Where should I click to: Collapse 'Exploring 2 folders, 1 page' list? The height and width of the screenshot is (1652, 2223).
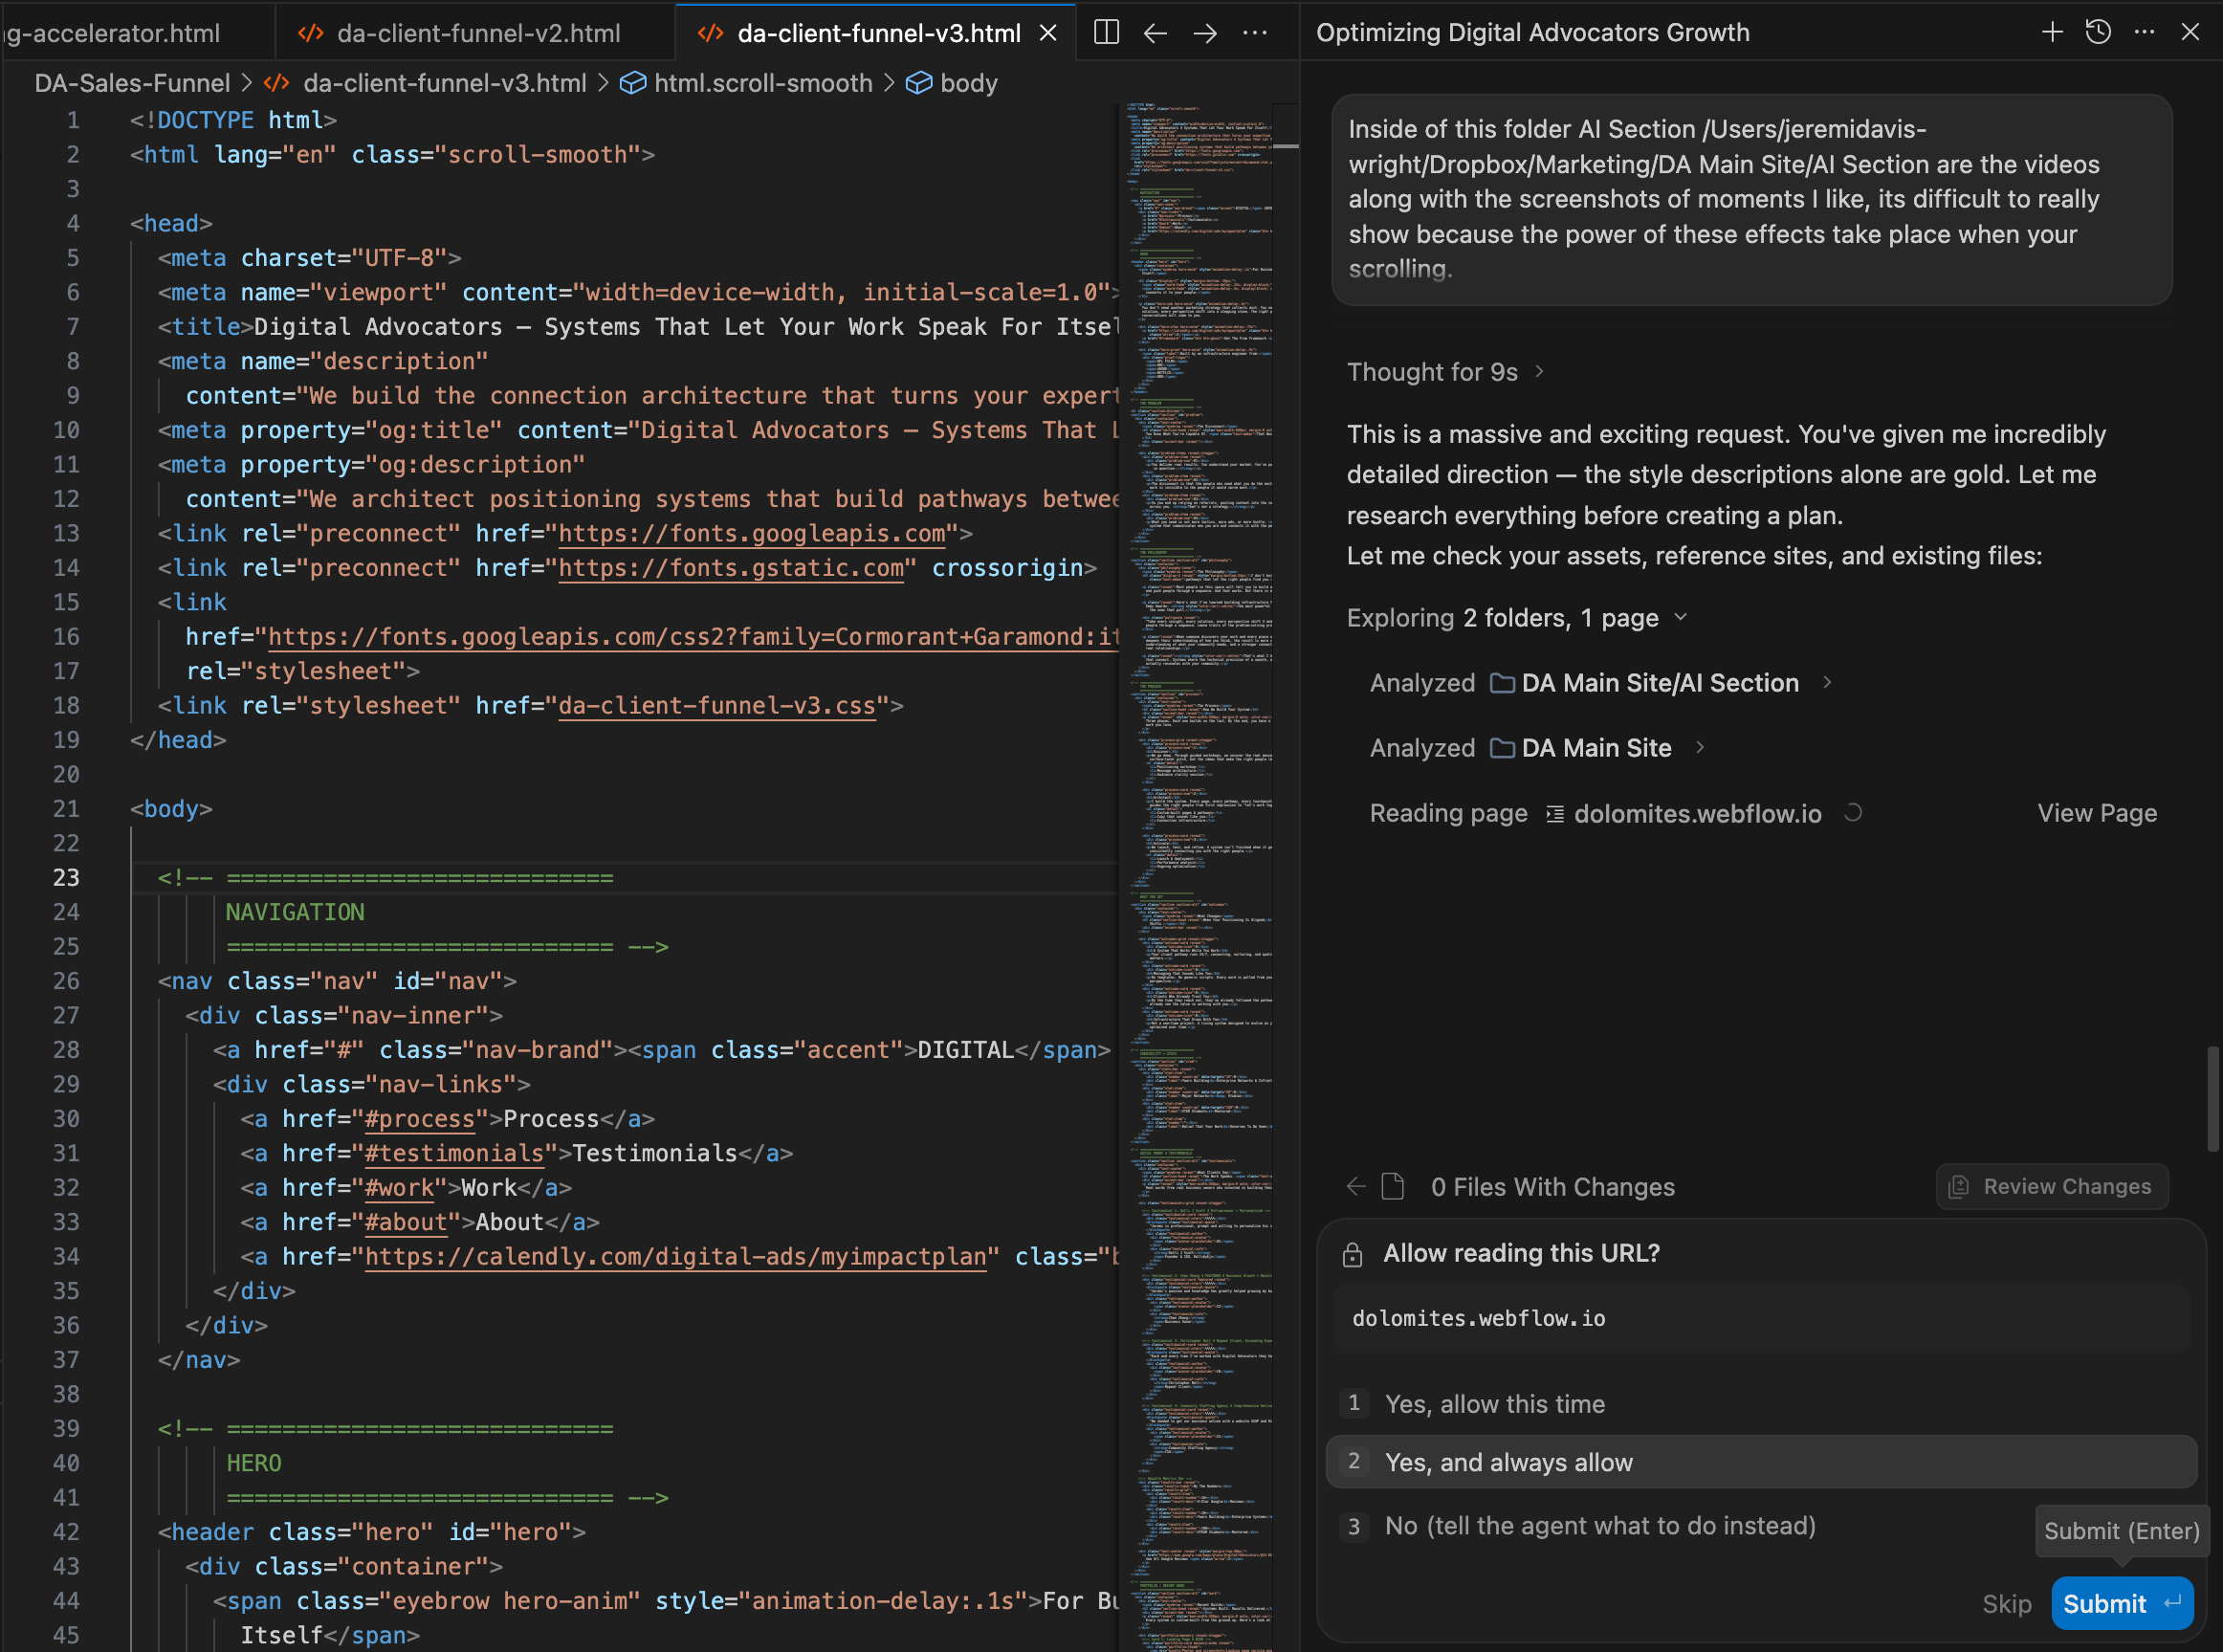click(1517, 618)
